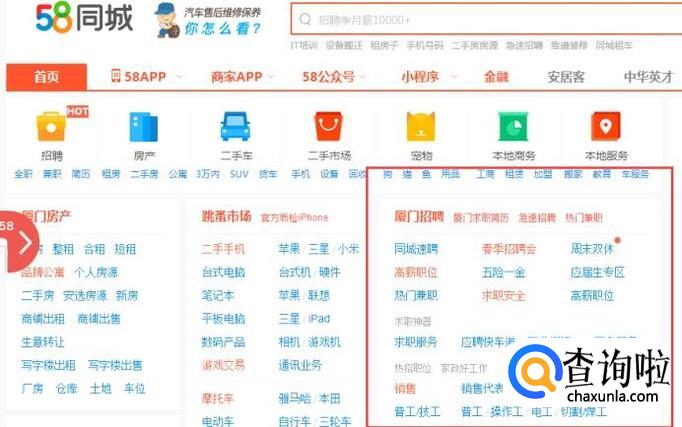Open the 二手车 car icon

pyautogui.click(x=236, y=127)
